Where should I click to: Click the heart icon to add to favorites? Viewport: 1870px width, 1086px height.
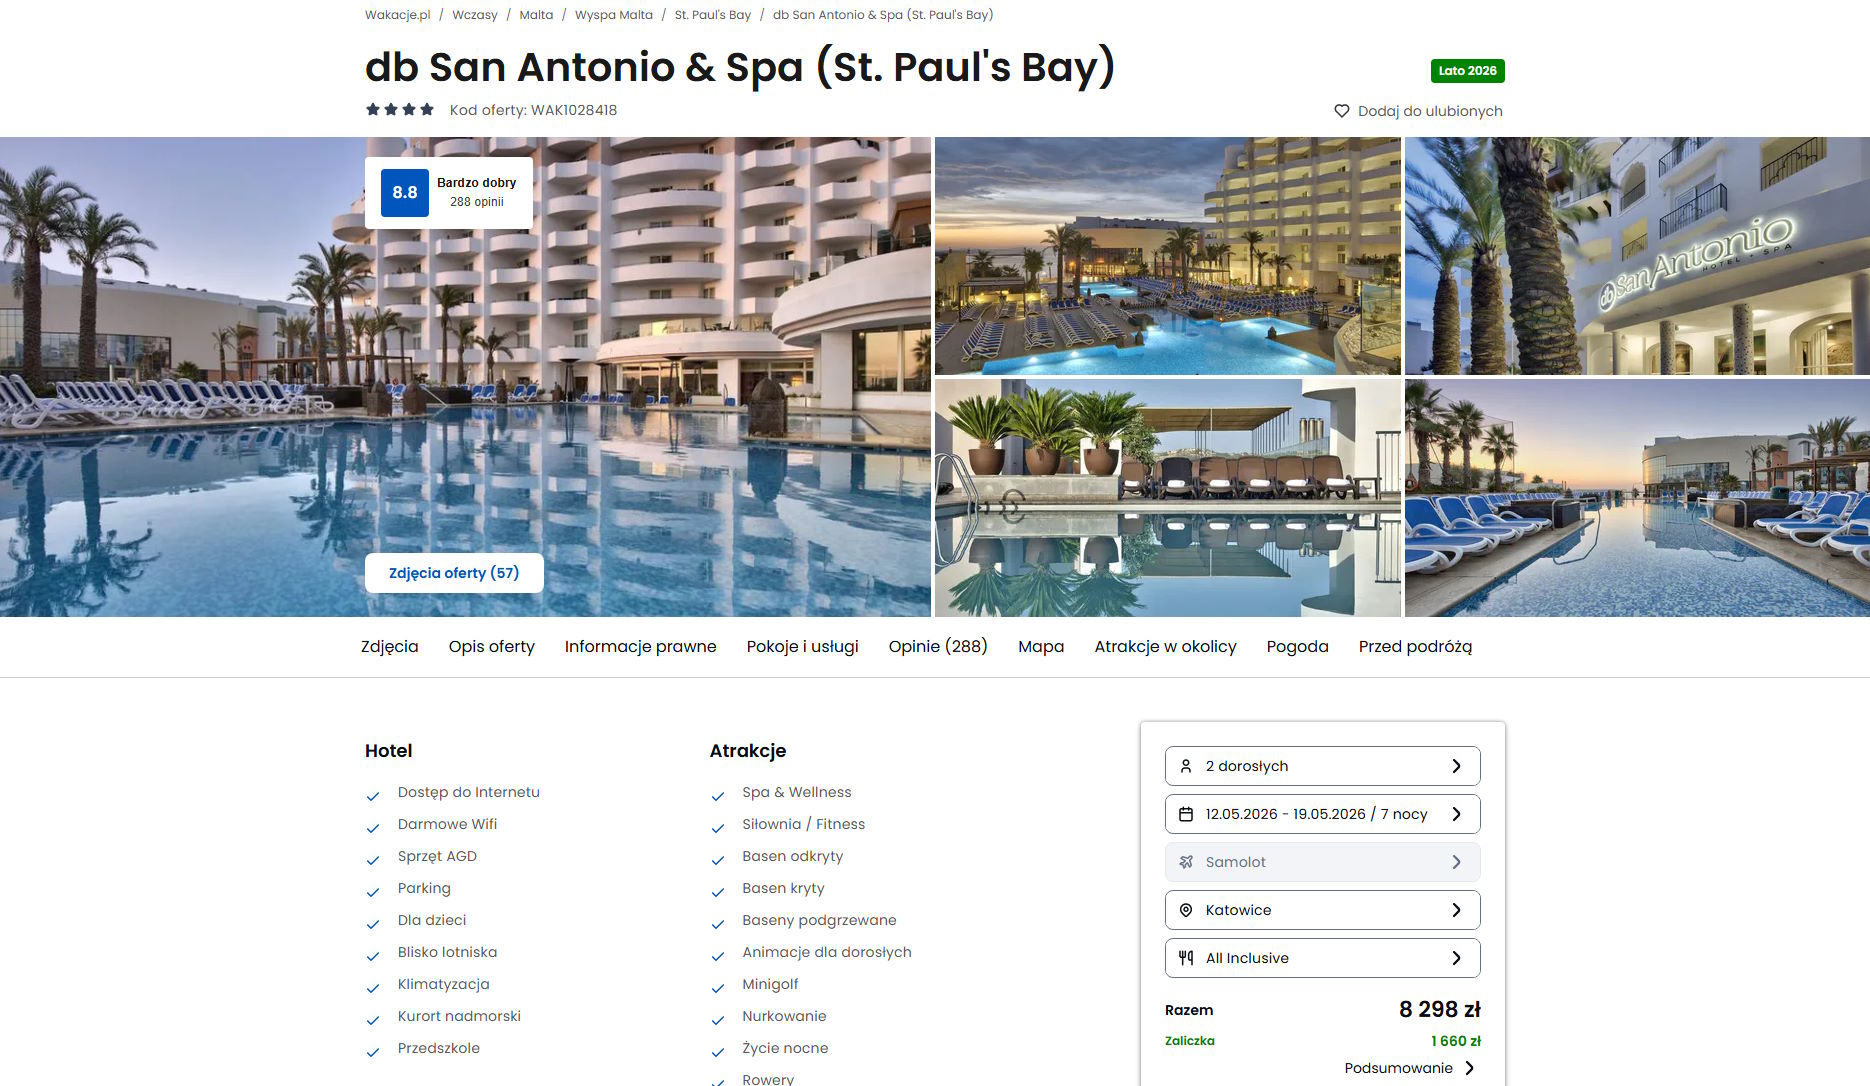pos(1342,111)
